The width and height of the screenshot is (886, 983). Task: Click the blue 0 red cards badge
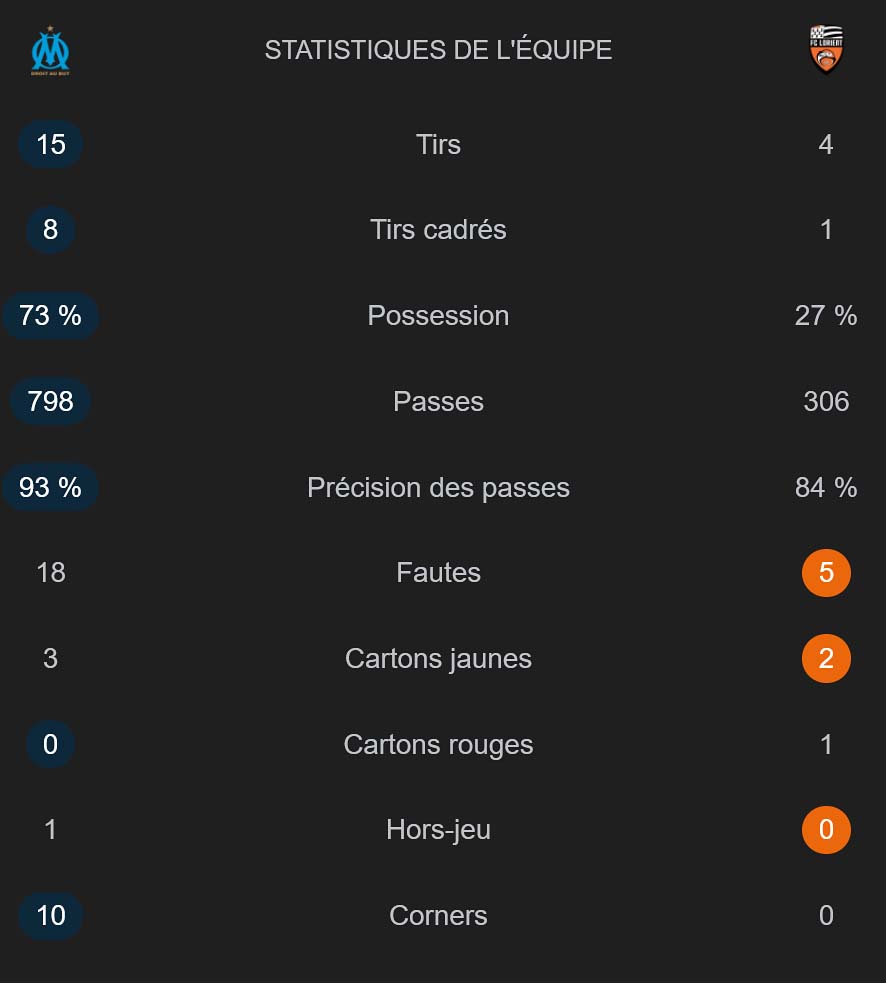(x=51, y=744)
